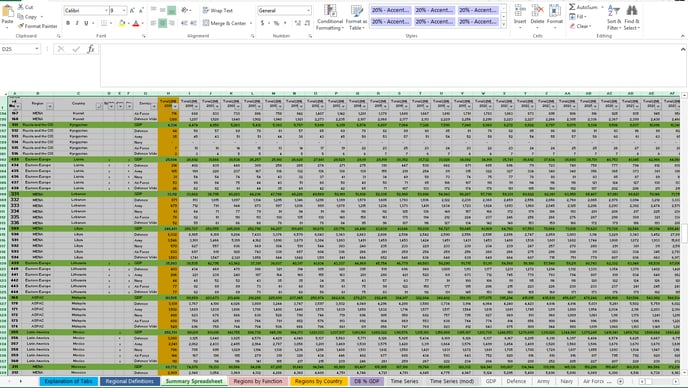Click the Cut scissors icon

click(20, 7)
